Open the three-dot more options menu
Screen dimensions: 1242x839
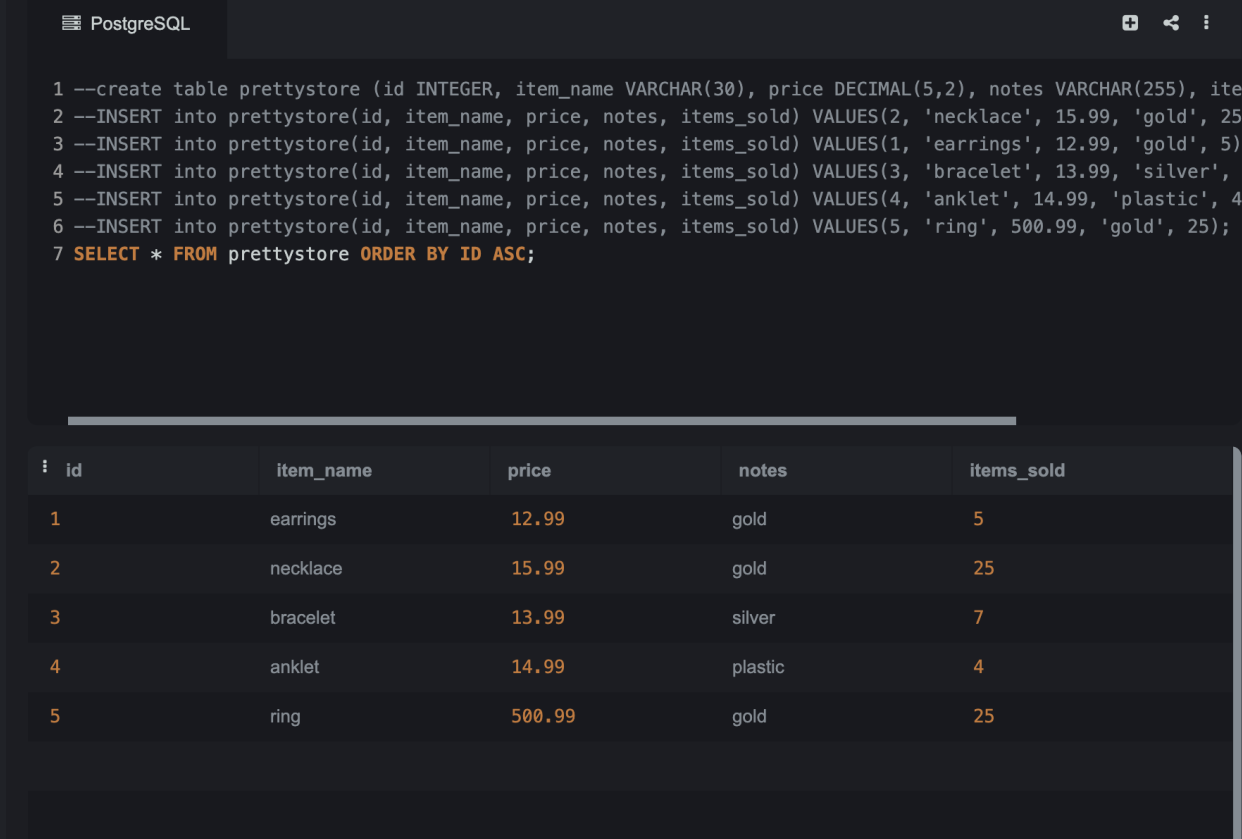coord(1207,23)
